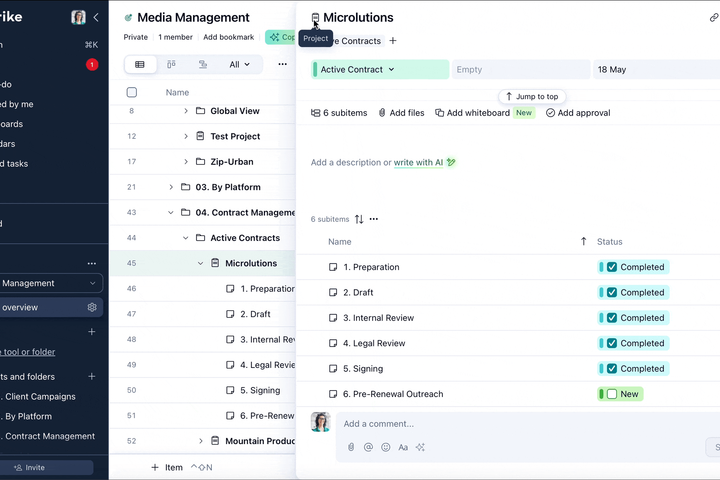Open task icon of 1. Preparation subitem
Image resolution: width=720 pixels, height=480 pixels.
click(333, 267)
